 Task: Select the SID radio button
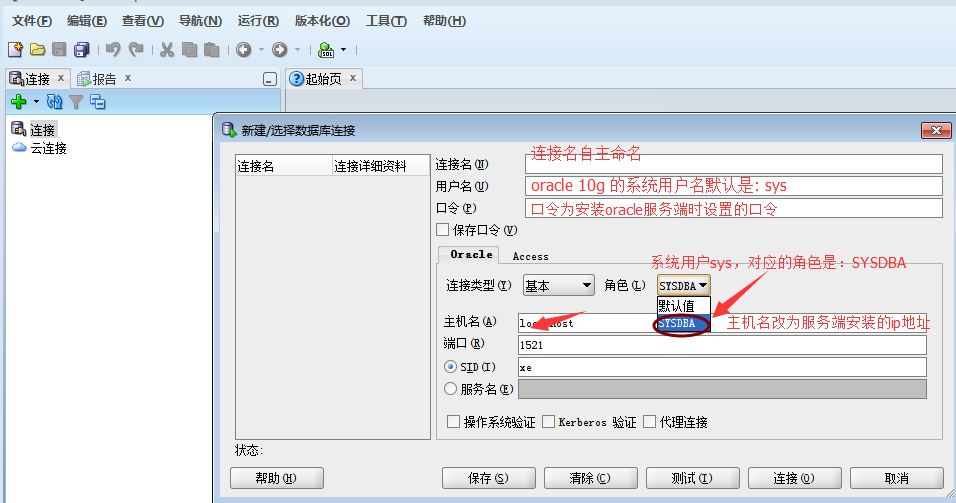[451, 367]
